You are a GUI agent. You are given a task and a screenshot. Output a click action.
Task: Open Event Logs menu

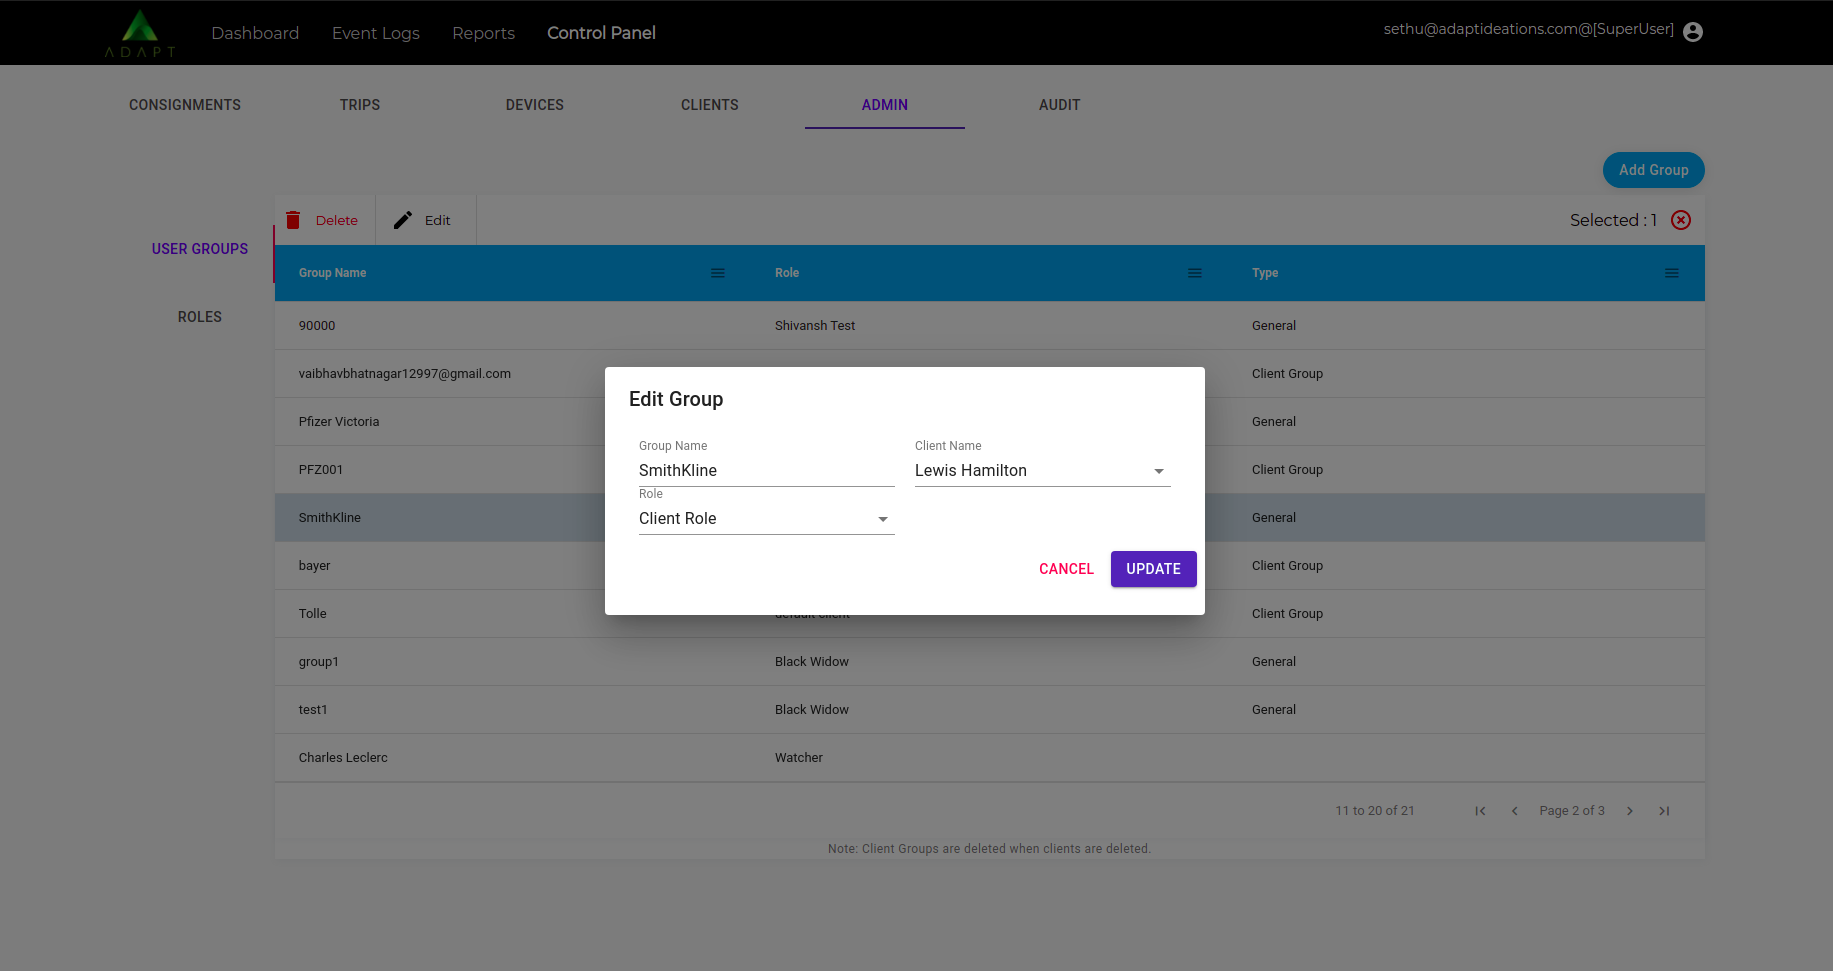[x=376, y=33]
